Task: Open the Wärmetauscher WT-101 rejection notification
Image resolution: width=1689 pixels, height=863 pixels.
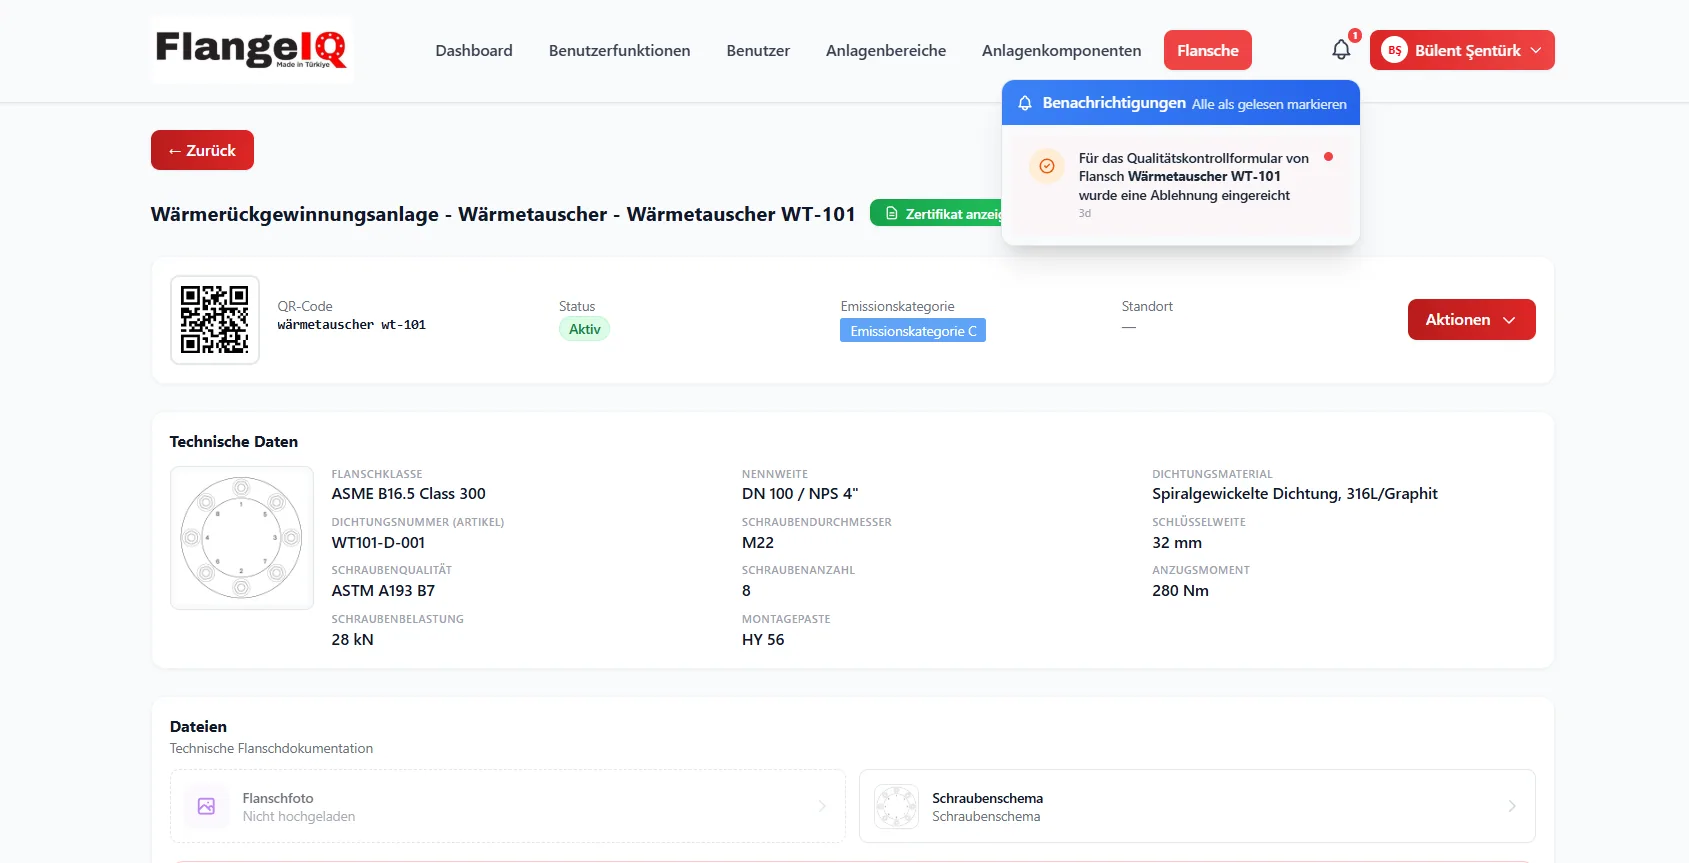Action: [1181, 184]
